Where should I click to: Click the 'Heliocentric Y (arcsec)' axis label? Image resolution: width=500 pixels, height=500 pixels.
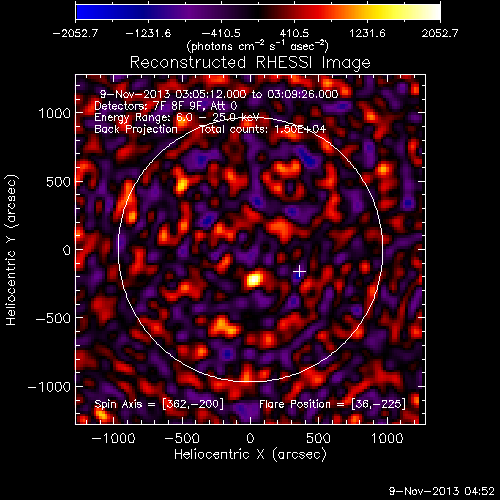click(12, 250)
